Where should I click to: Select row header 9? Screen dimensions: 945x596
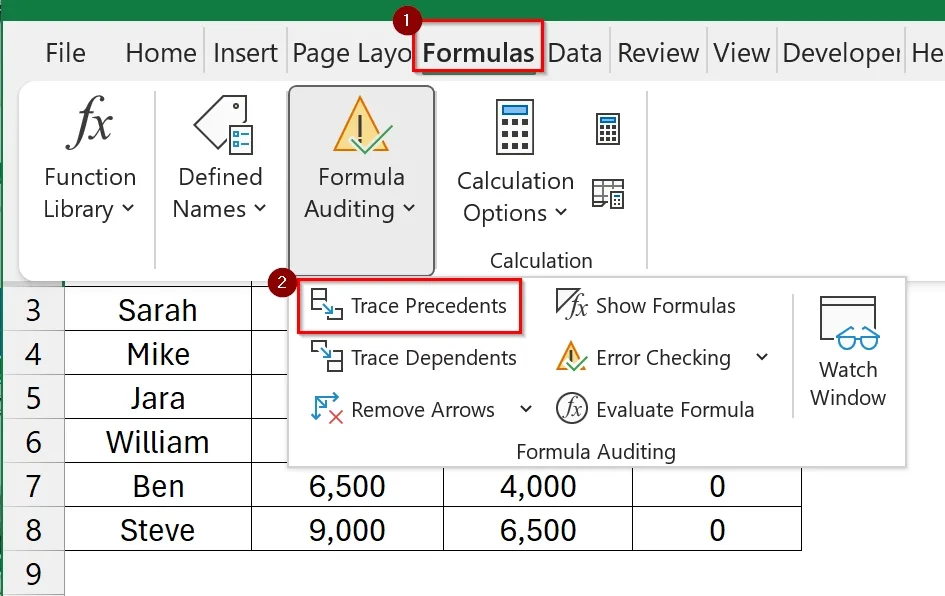pyautogui.click(x=33, y=573)
